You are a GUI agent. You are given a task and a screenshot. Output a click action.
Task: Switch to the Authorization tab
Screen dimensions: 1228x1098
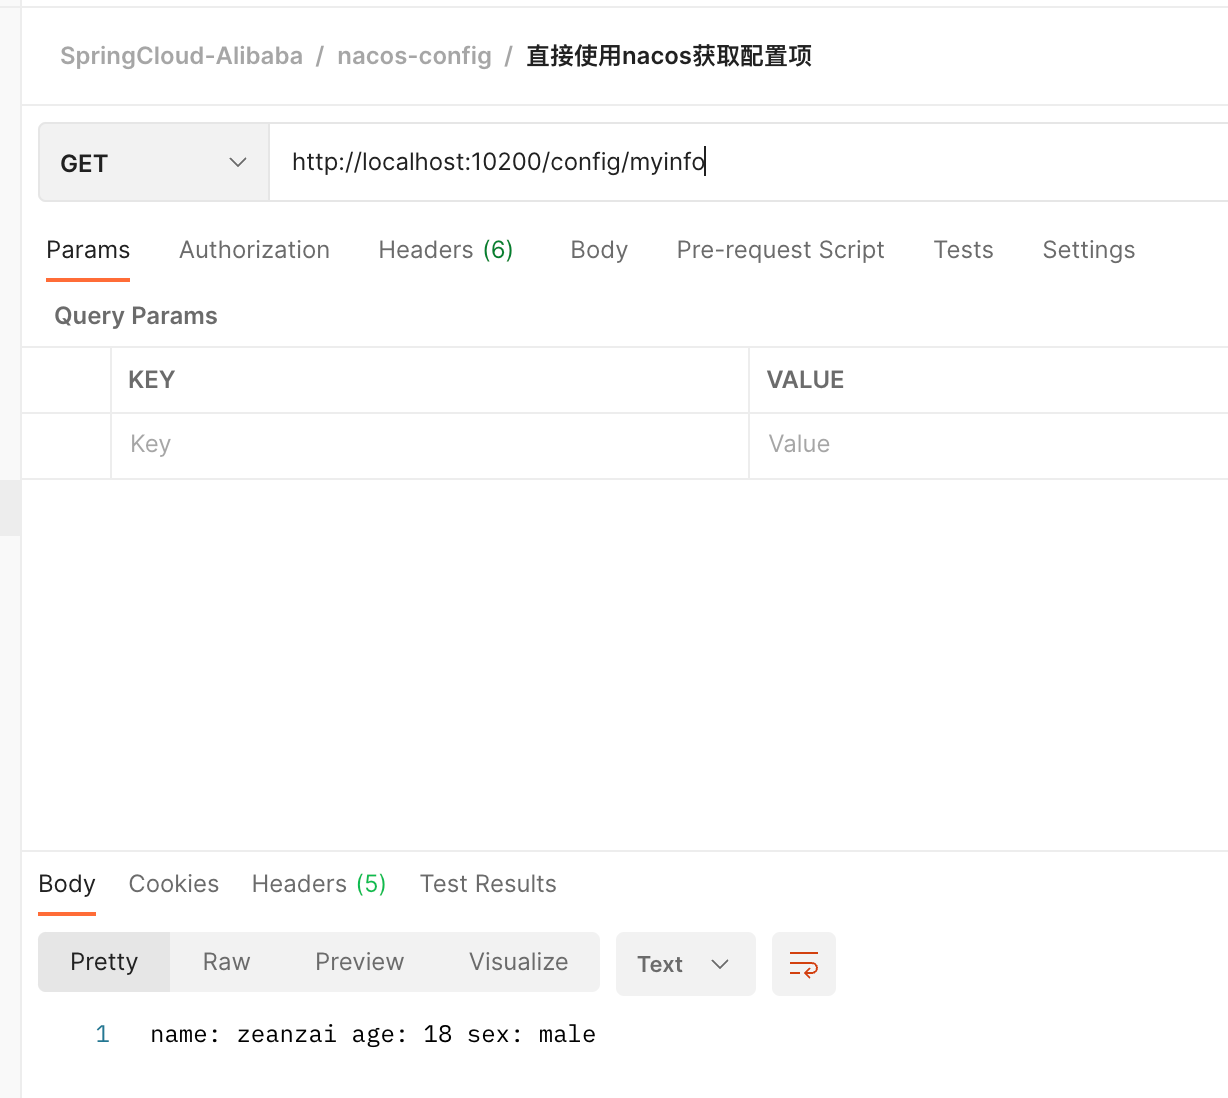(254, 250)
